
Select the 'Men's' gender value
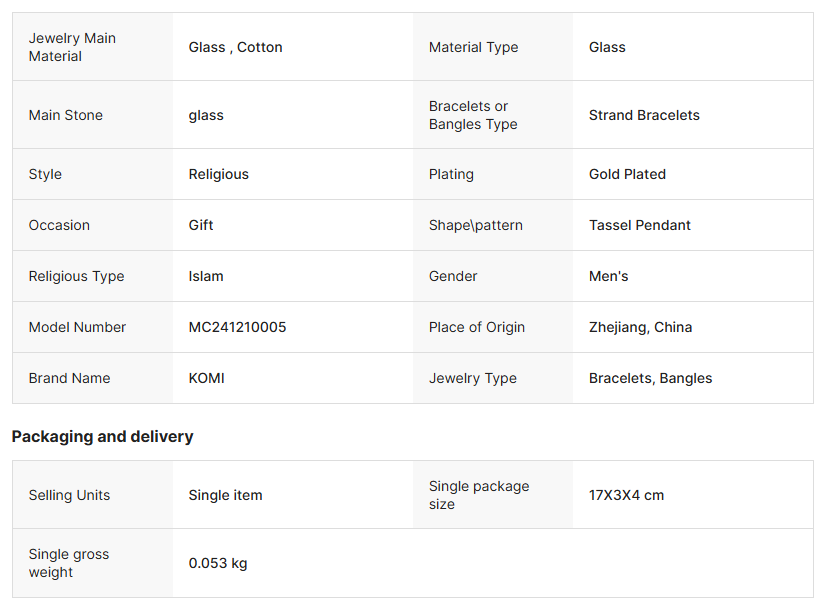coord(608,276)
